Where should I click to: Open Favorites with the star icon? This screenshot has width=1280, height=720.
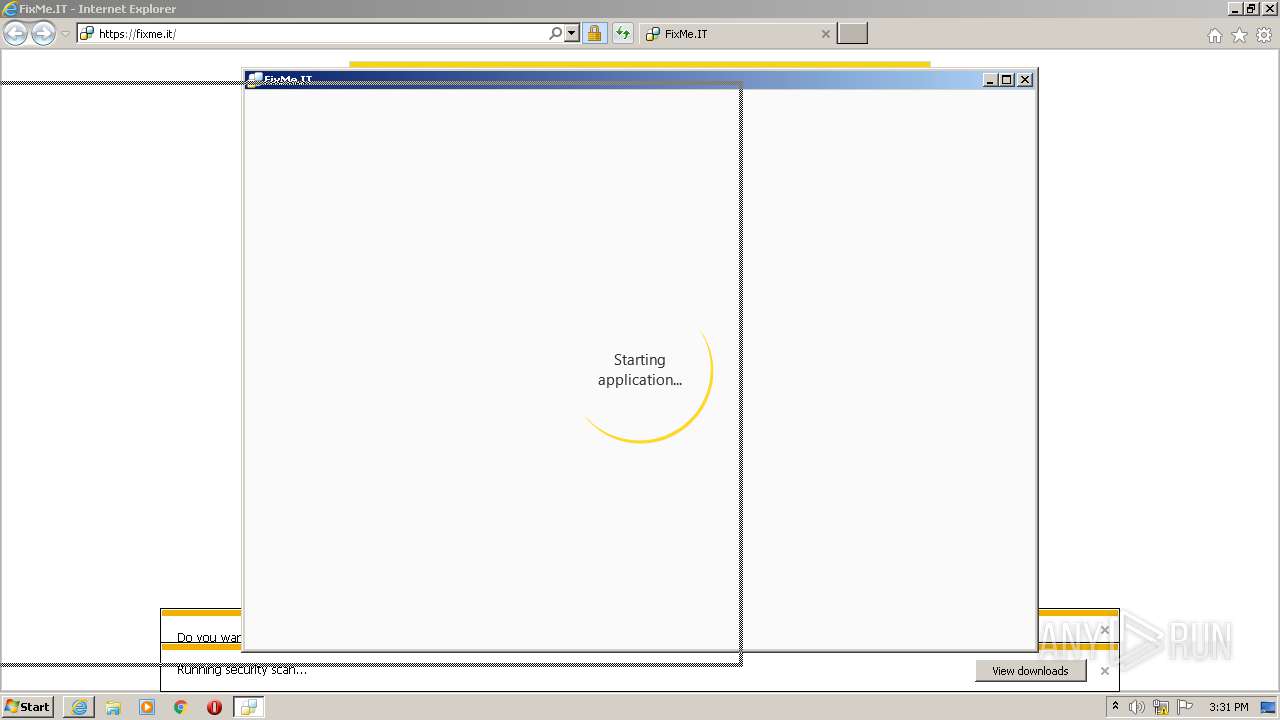pyautogui.click(x=1239, y=35)
